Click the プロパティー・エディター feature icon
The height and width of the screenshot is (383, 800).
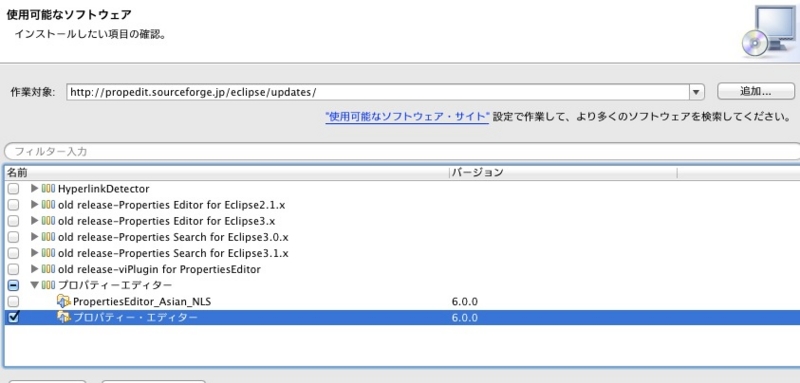(64, 317)
